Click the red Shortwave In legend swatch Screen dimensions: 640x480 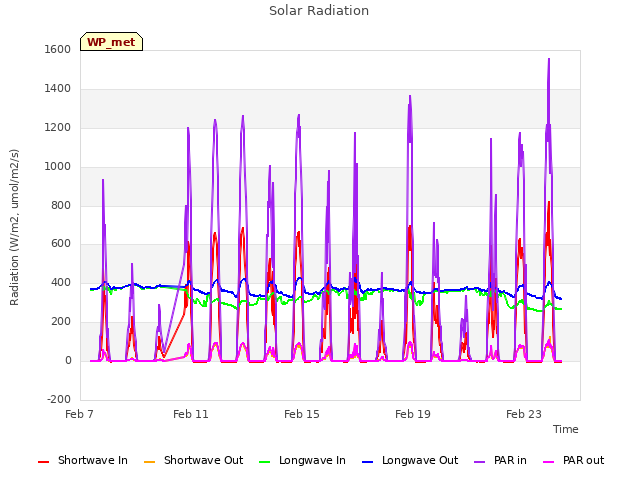click(43, 462)
